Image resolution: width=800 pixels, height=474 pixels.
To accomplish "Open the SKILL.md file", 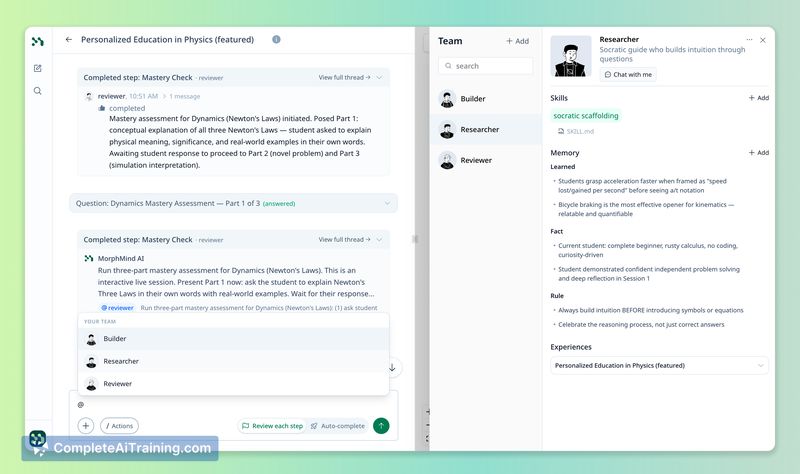I will coord(576,132).
